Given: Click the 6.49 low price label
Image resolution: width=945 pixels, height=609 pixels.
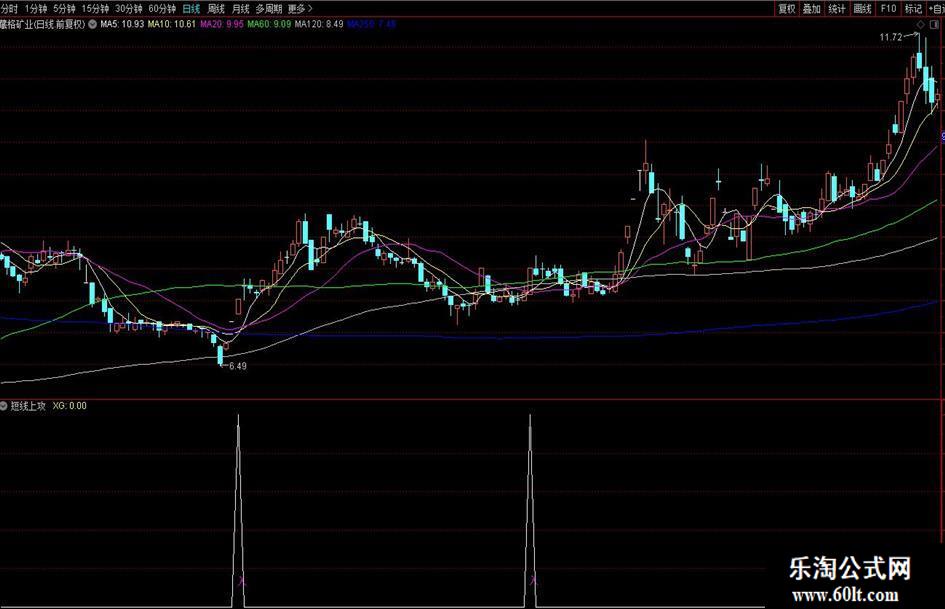Looking at the screenshot, I should 237,365.
